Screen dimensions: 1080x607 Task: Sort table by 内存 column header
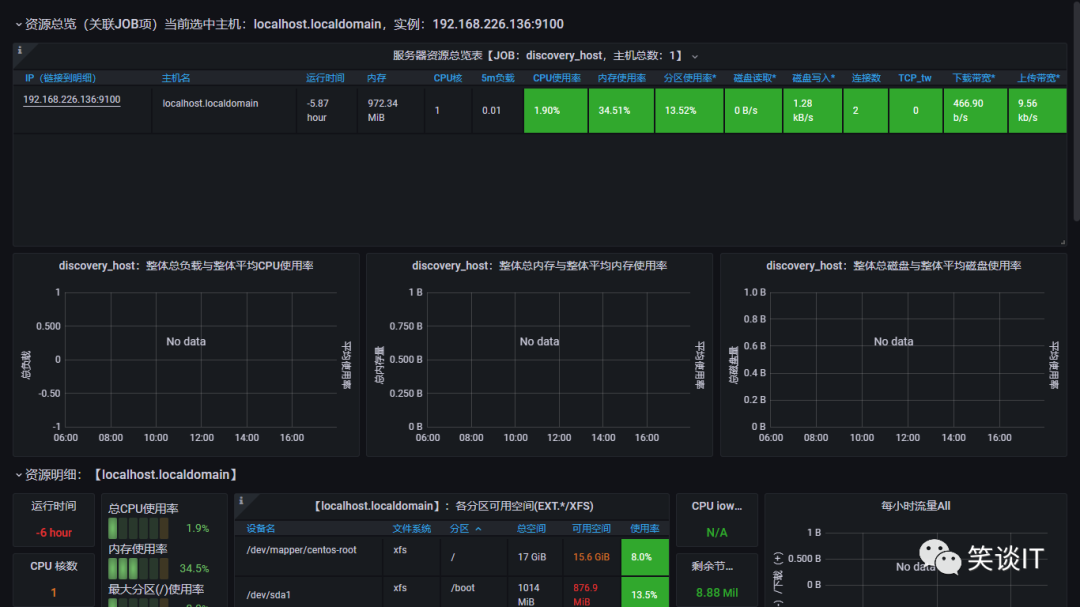(376, 78)
